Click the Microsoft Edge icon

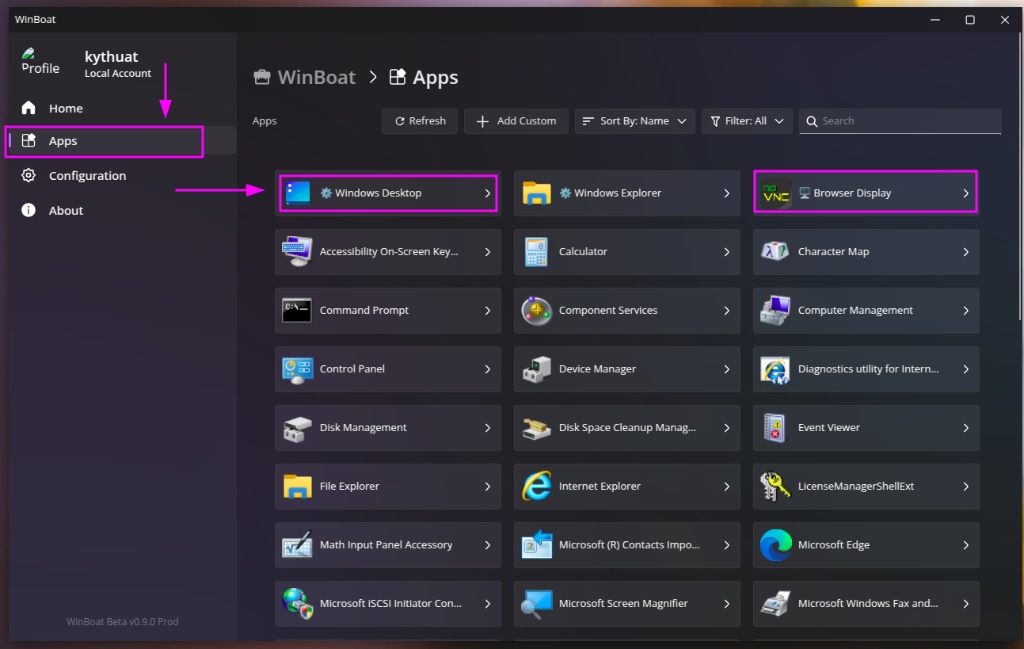coord(775,545)
